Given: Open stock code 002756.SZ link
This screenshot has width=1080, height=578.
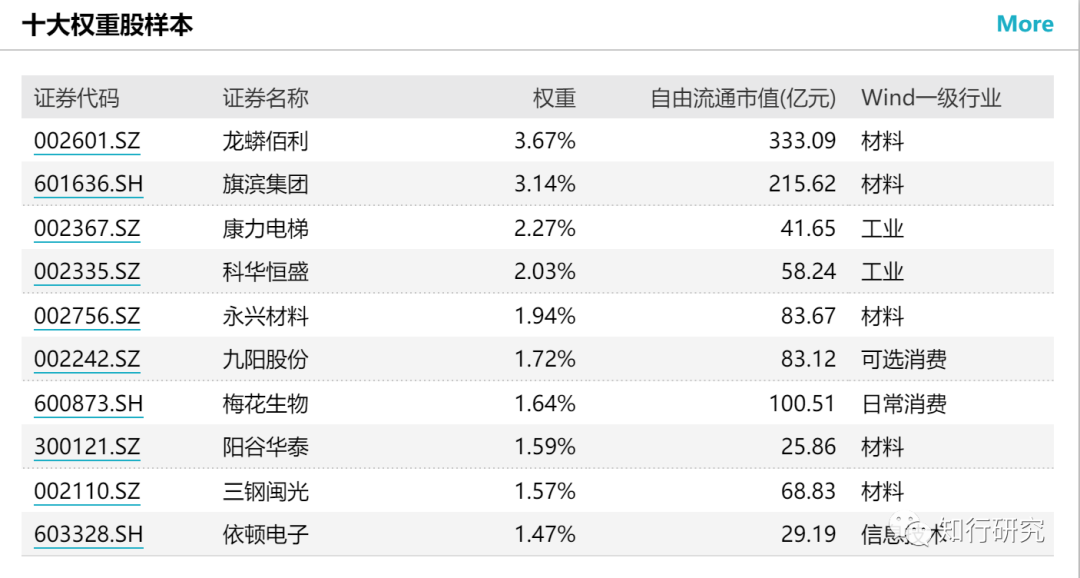Looking at the screenshot, I should click(x=87, y=317).
